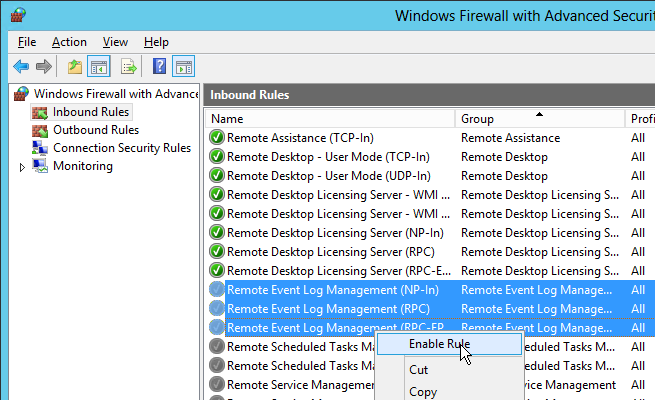This screenshot has width=655, height=400.
Task: Toggle the Show/Hide Action Pane icon
Action: click(183, 66)
